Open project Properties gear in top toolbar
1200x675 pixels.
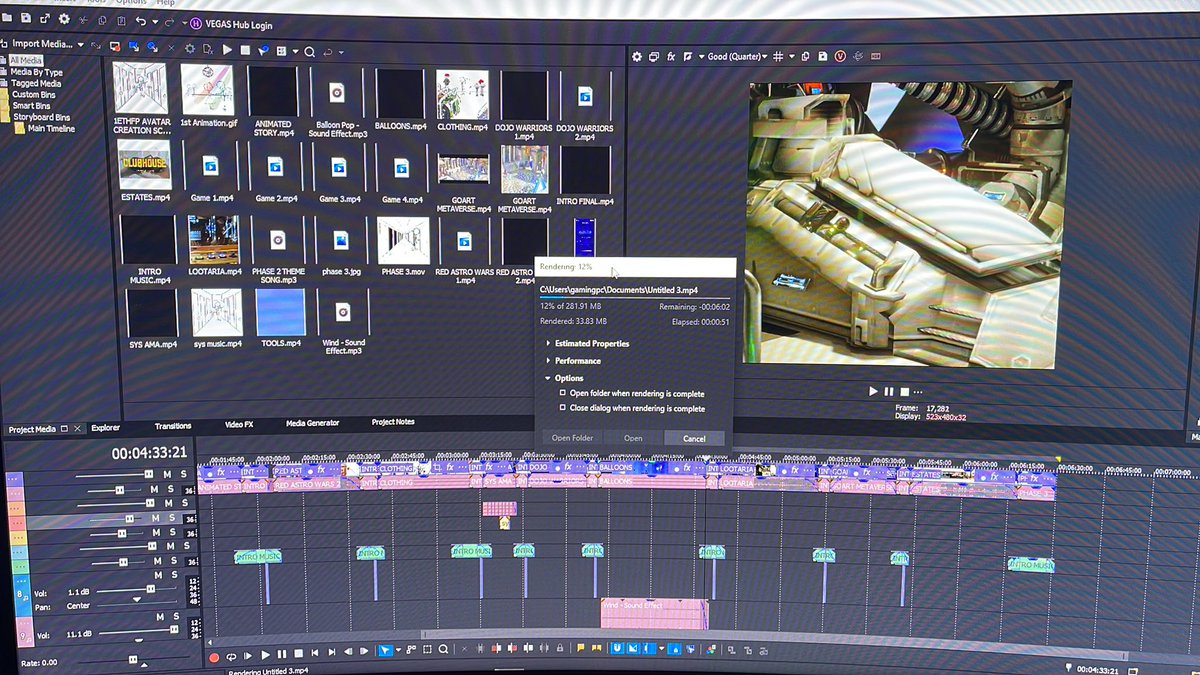[64, 19]
